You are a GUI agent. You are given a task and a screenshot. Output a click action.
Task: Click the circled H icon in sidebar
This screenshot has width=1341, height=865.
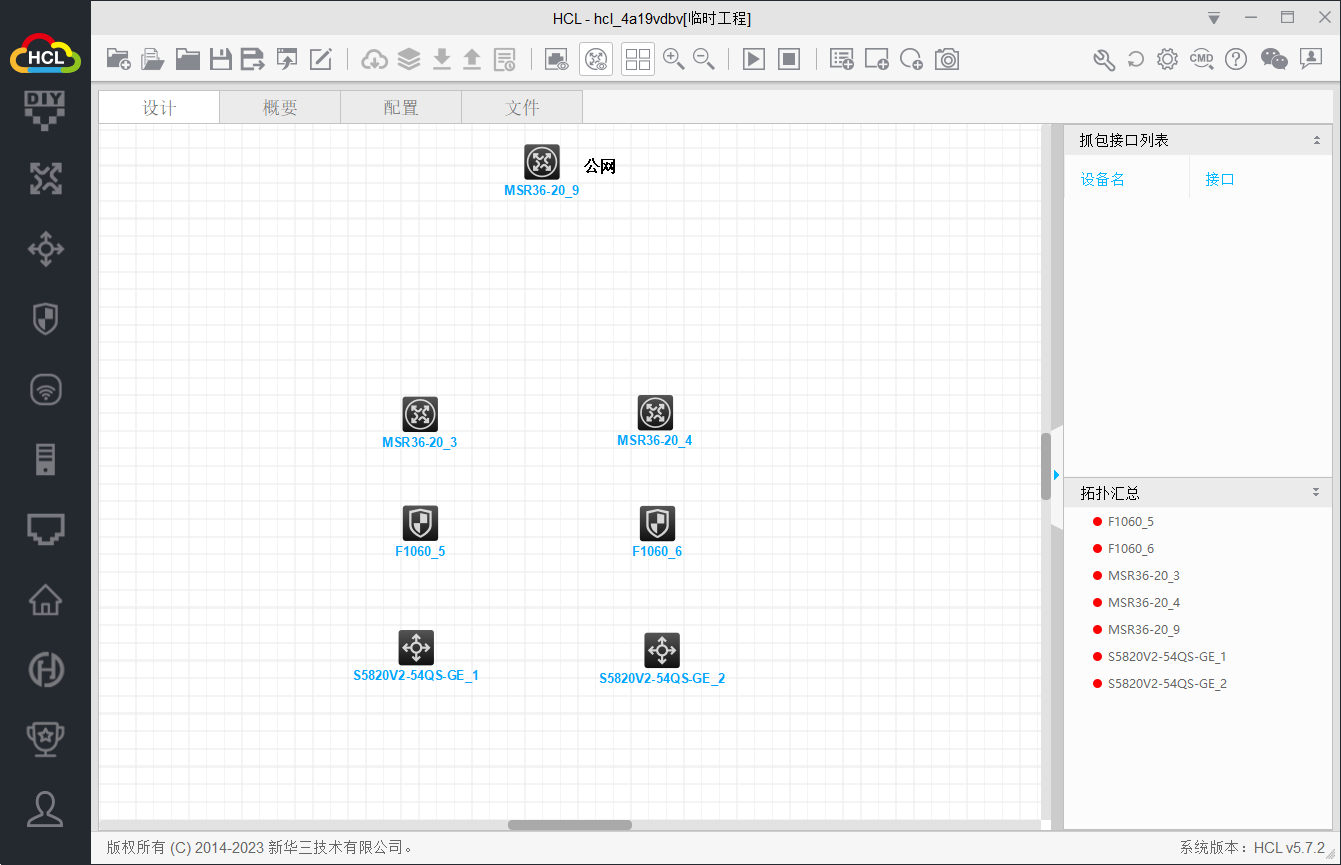click(x=45, y=669)
